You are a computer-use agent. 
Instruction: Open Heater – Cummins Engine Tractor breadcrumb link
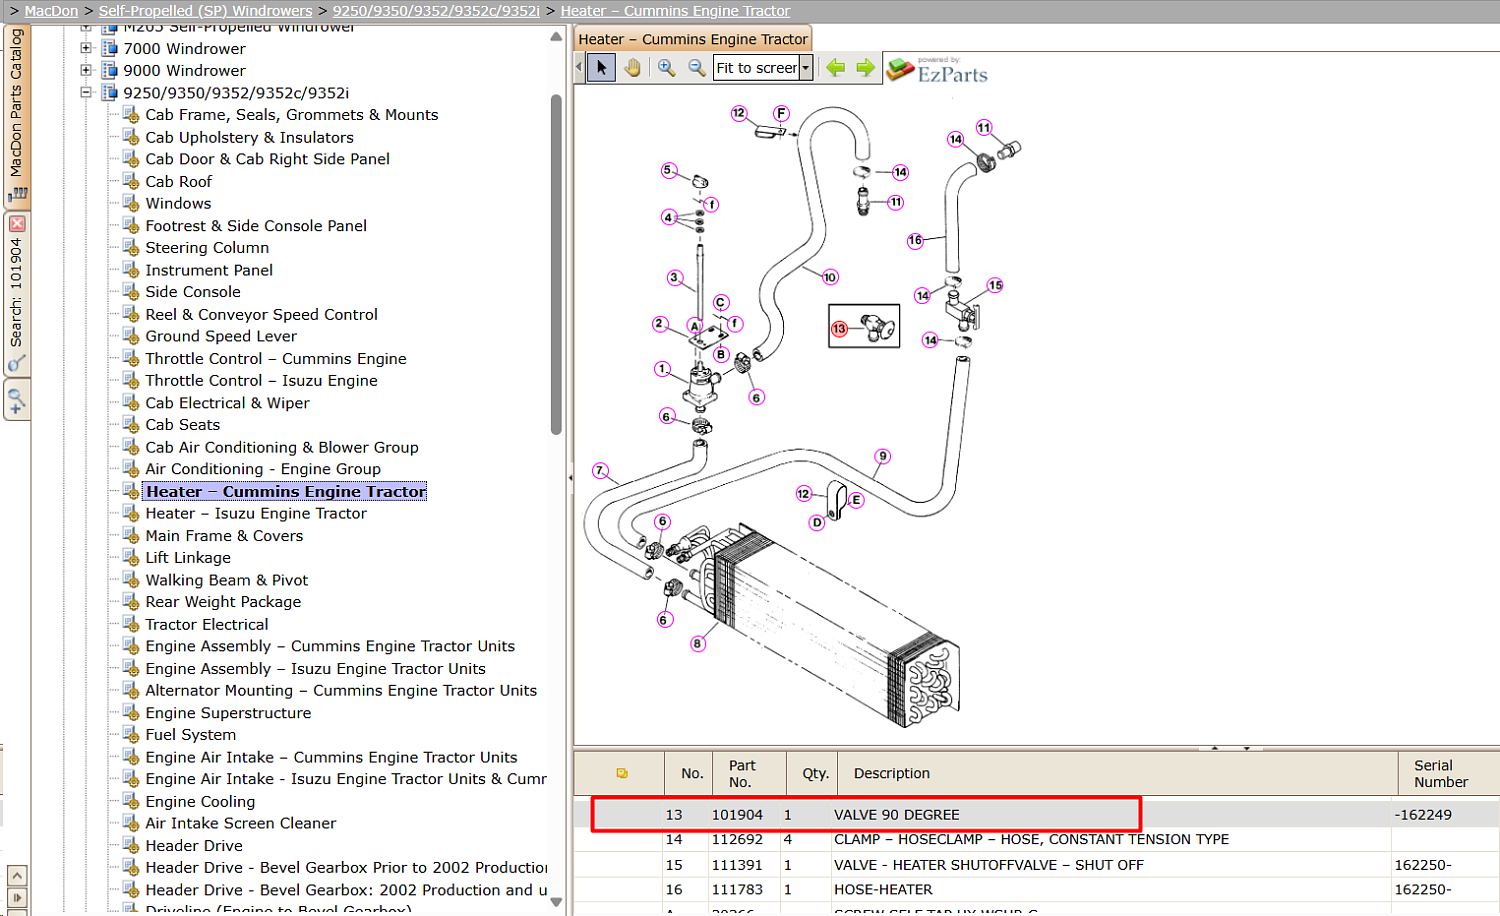(x=675, y=11)
